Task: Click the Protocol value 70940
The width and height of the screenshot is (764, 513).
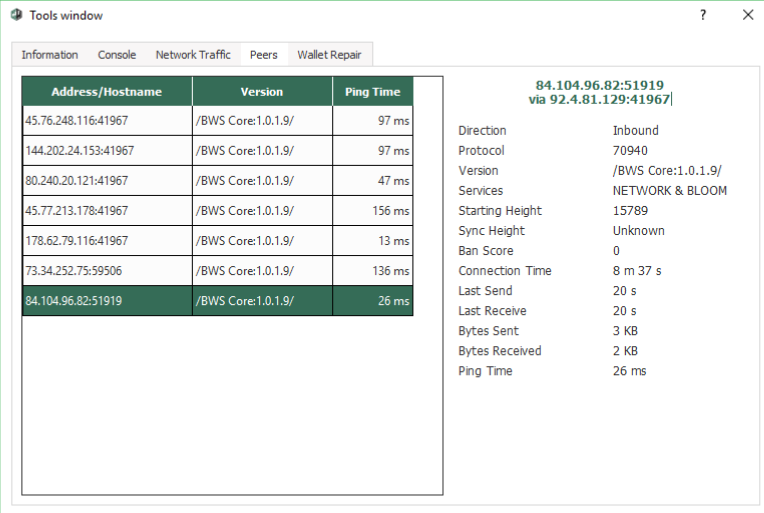Action: [x=630, y=151]
